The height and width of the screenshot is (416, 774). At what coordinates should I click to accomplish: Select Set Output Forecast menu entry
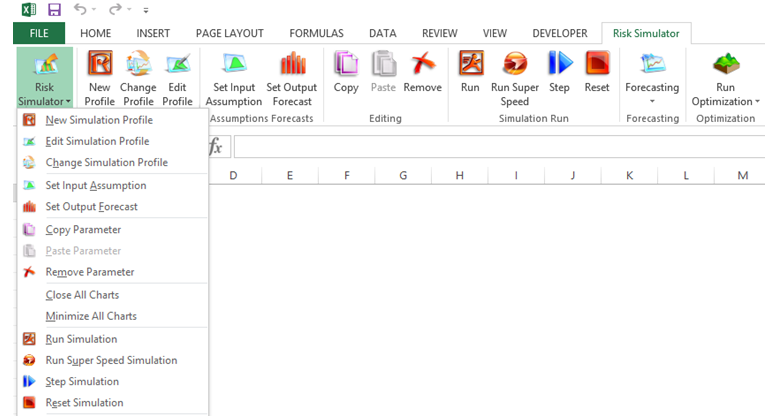113,207
